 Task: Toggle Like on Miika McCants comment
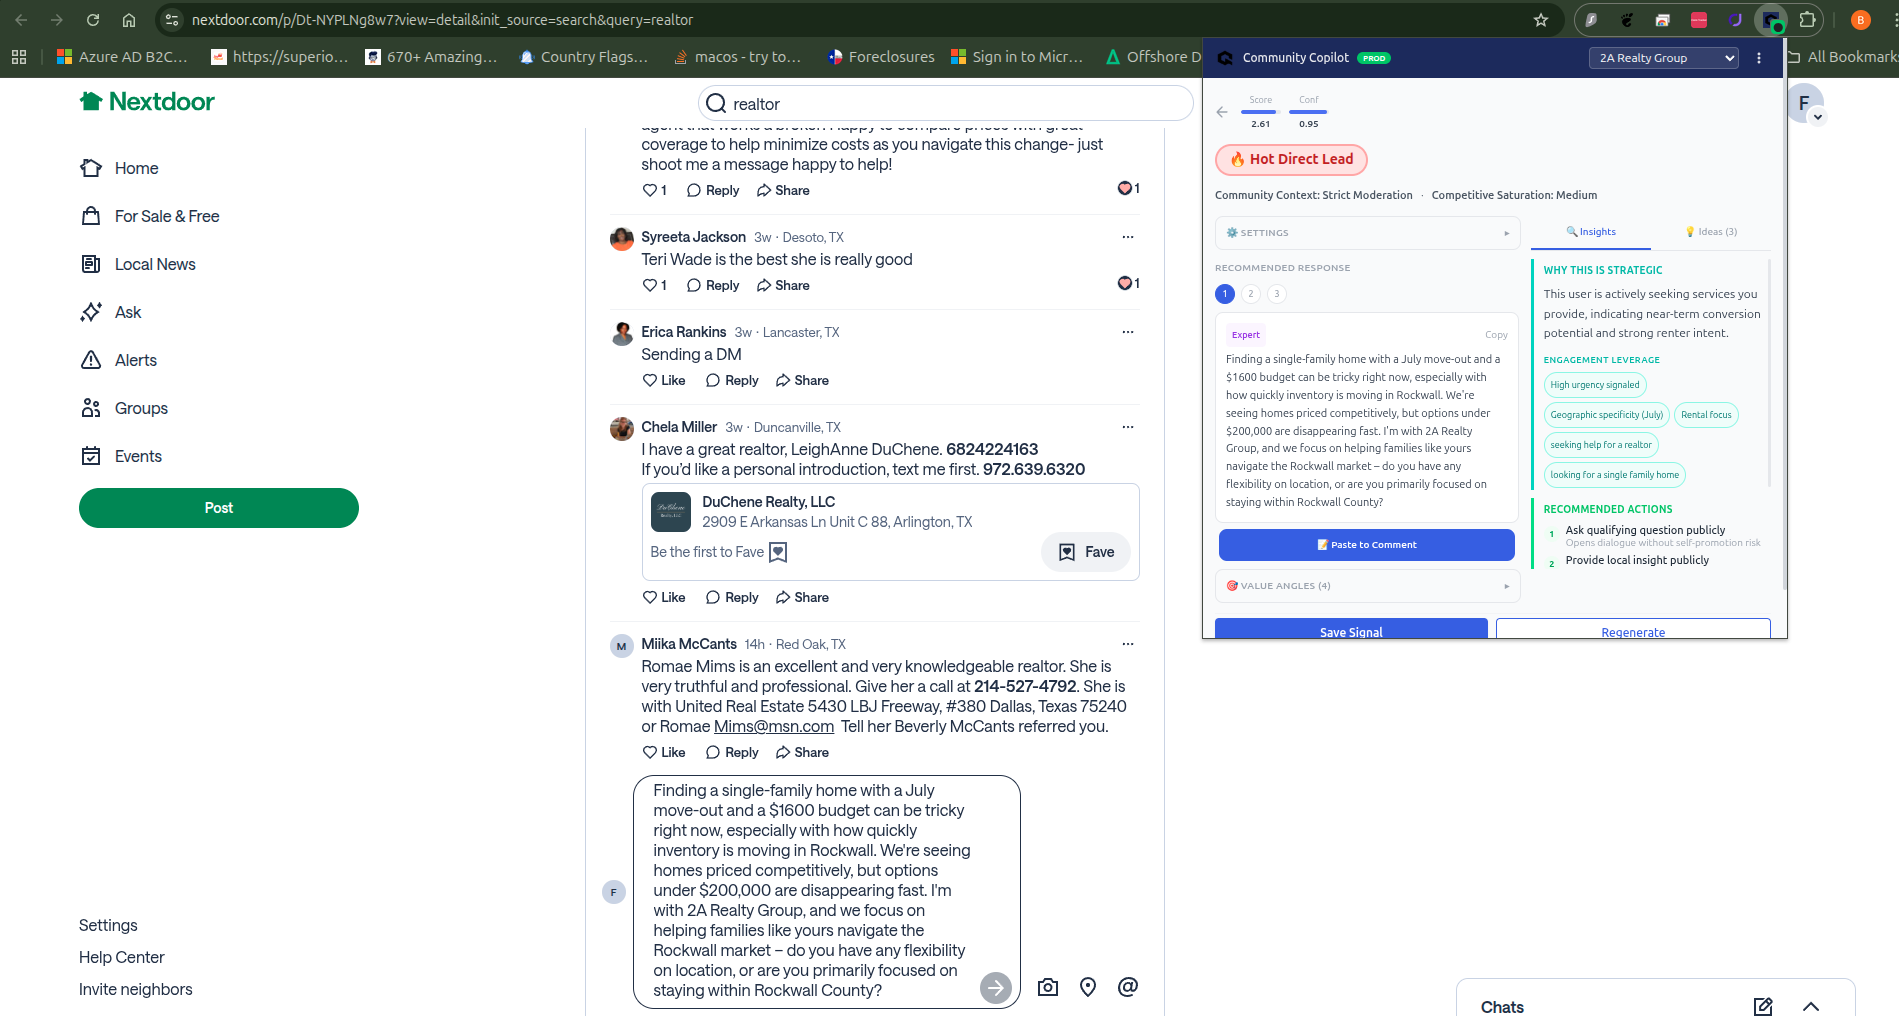coord(664,752)
